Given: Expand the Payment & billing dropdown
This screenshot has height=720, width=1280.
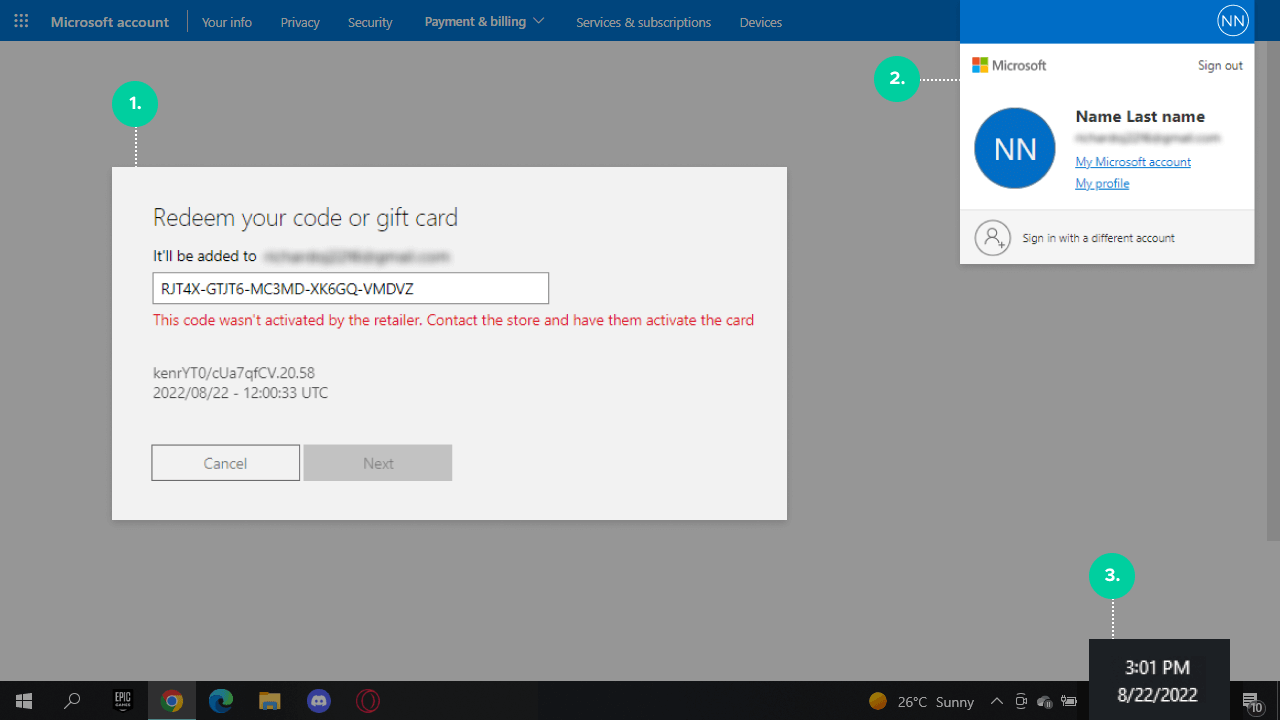Looking at the screenshot, I should [484, 21].
